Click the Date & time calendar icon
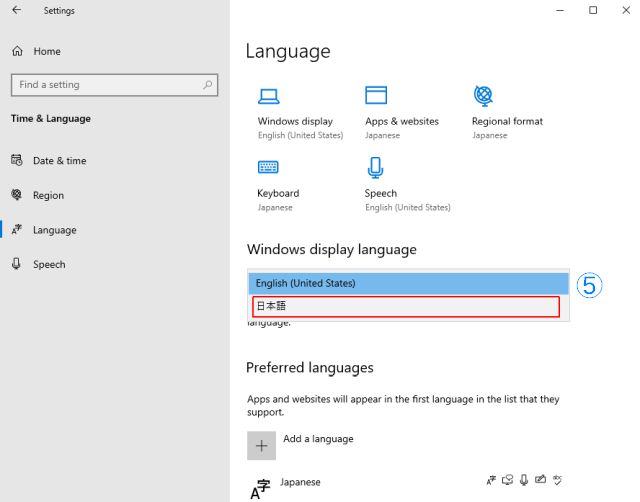This screenshot has height=502, width=640. (x=17, y=160)
